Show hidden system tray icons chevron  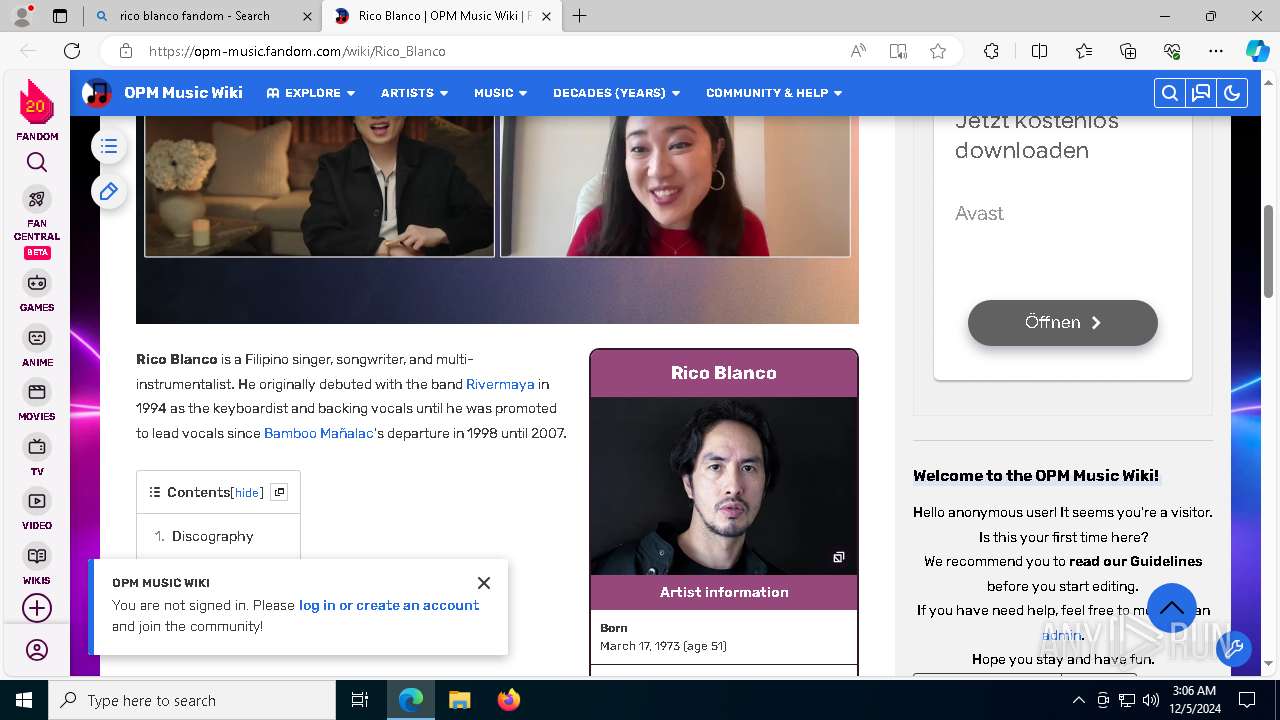(1078, 700)
